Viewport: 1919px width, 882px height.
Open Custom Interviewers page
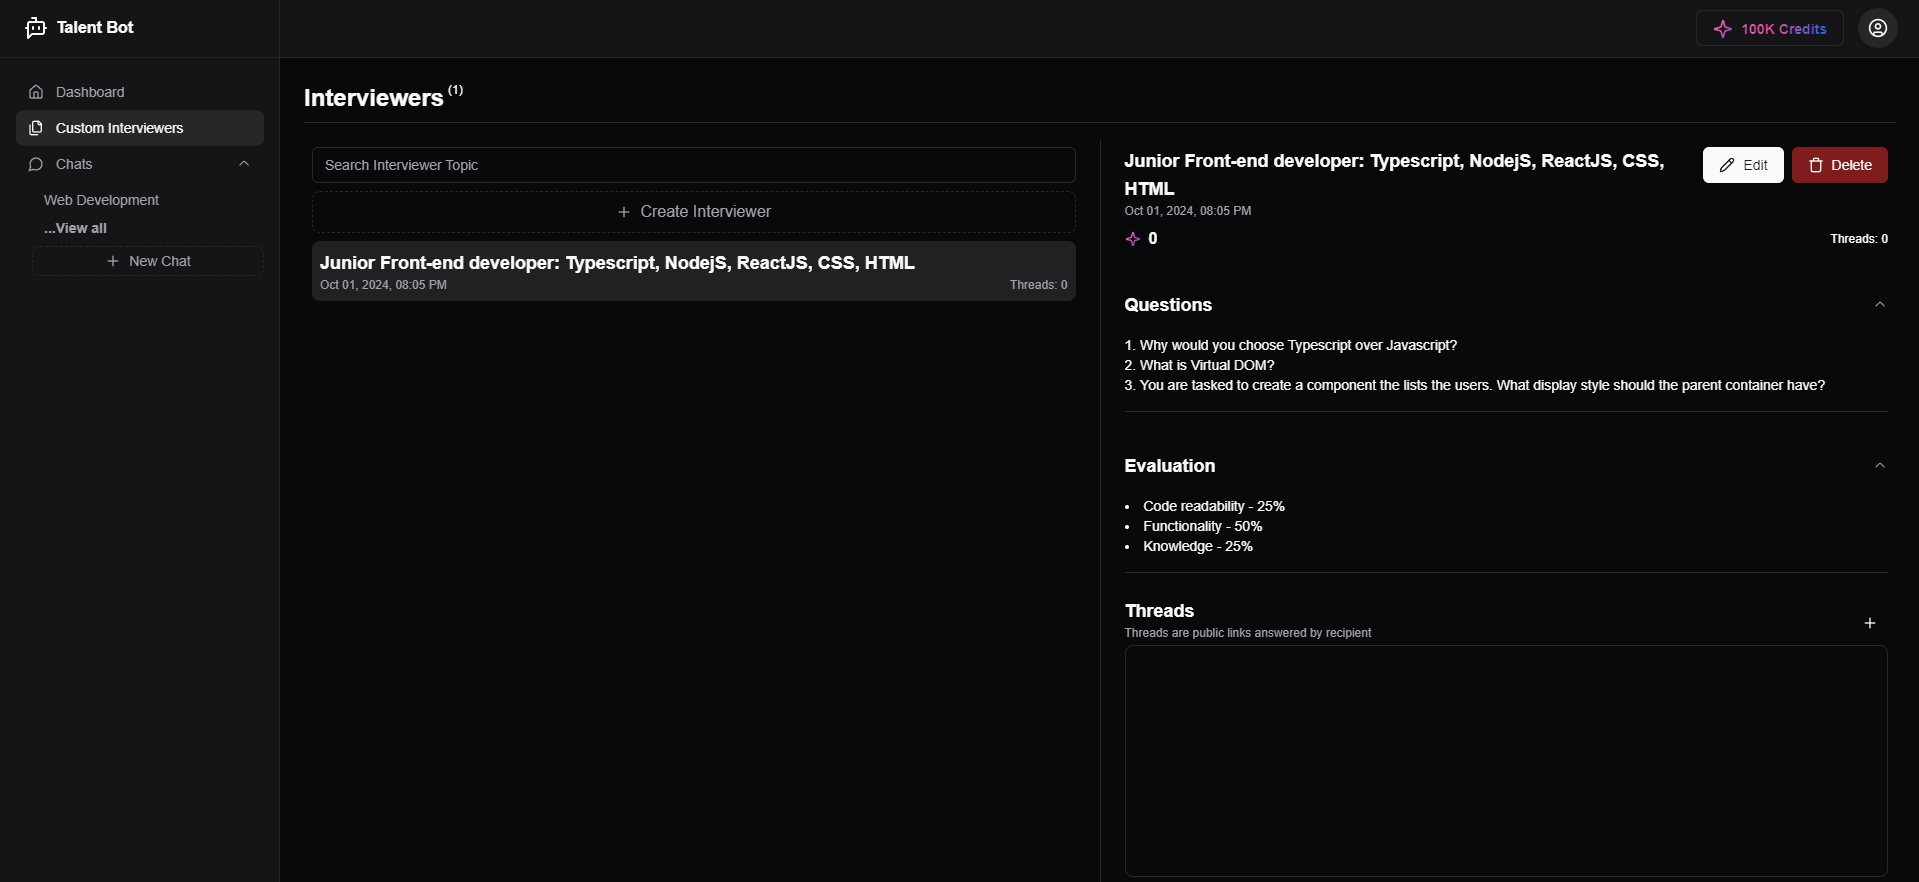140,128
